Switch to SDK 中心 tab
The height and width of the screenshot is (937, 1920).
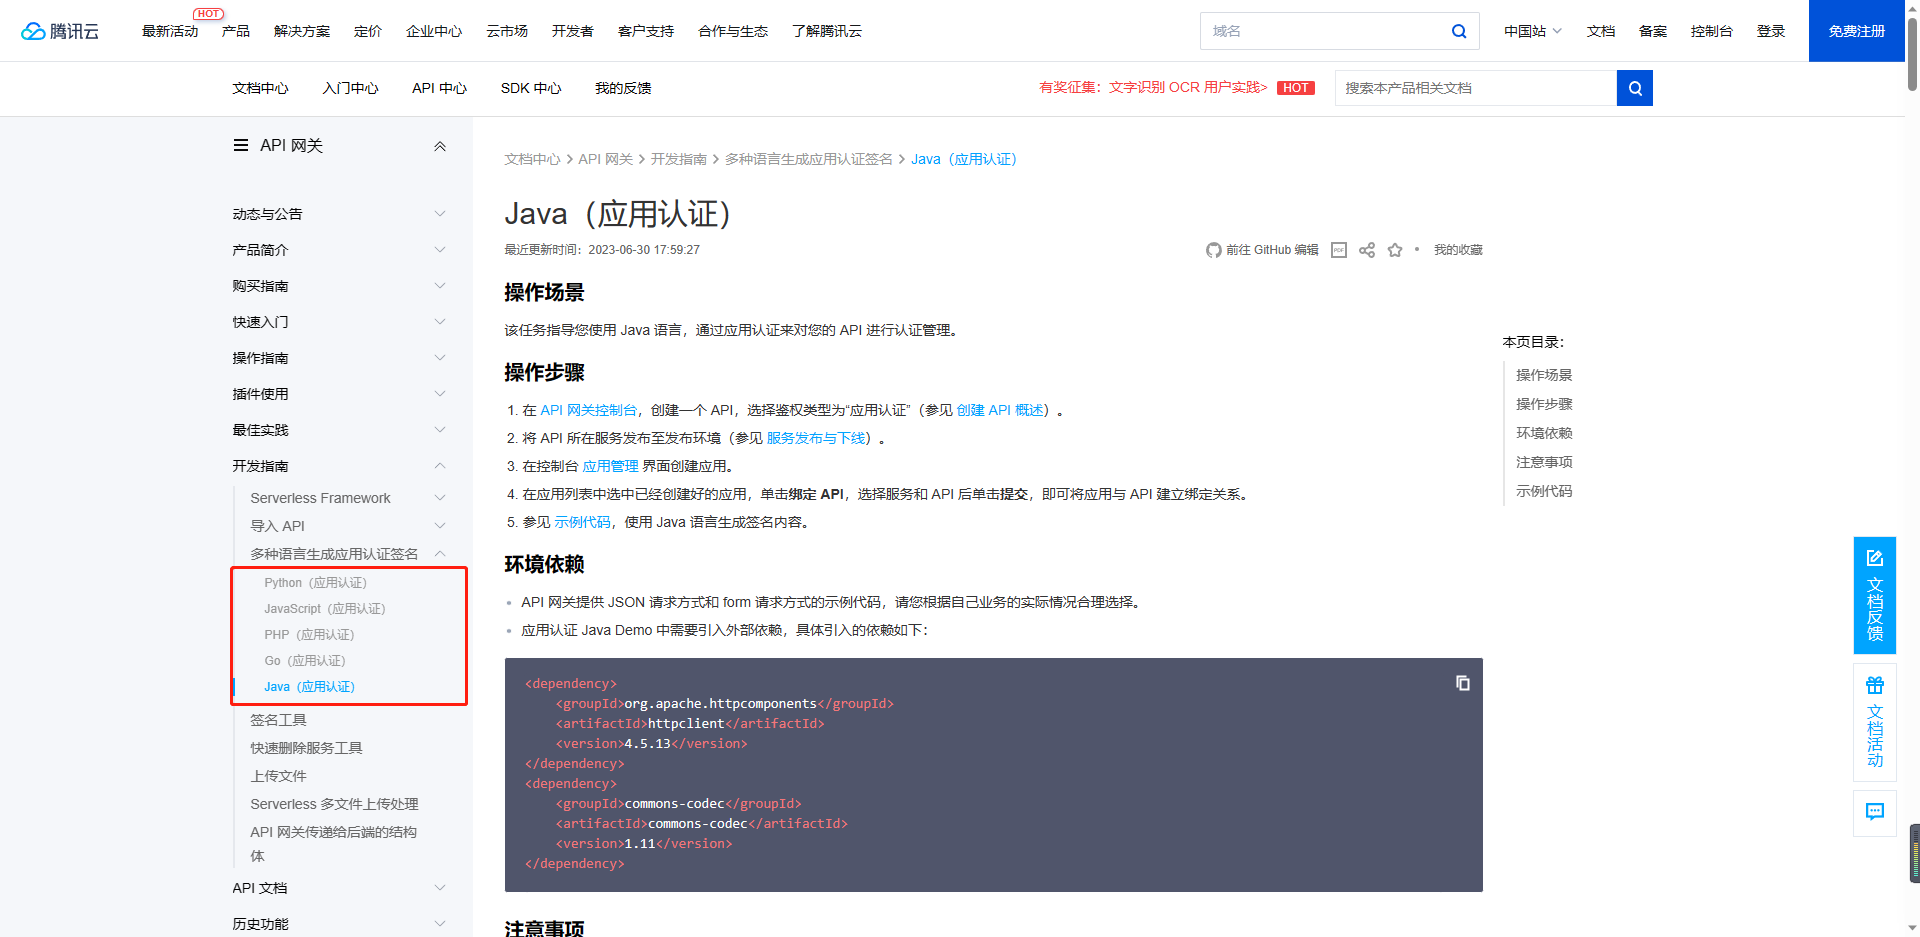[531, 88]
